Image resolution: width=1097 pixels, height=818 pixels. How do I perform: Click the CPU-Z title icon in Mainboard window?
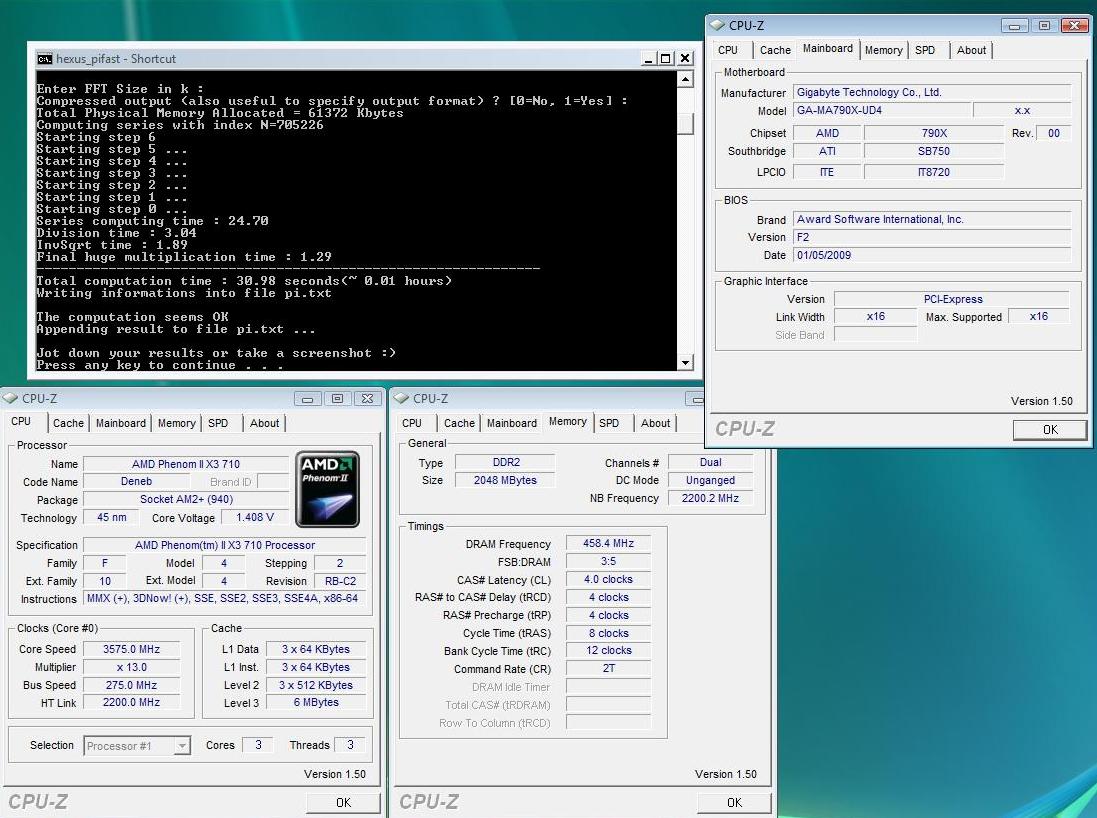[x=717, y=25]
